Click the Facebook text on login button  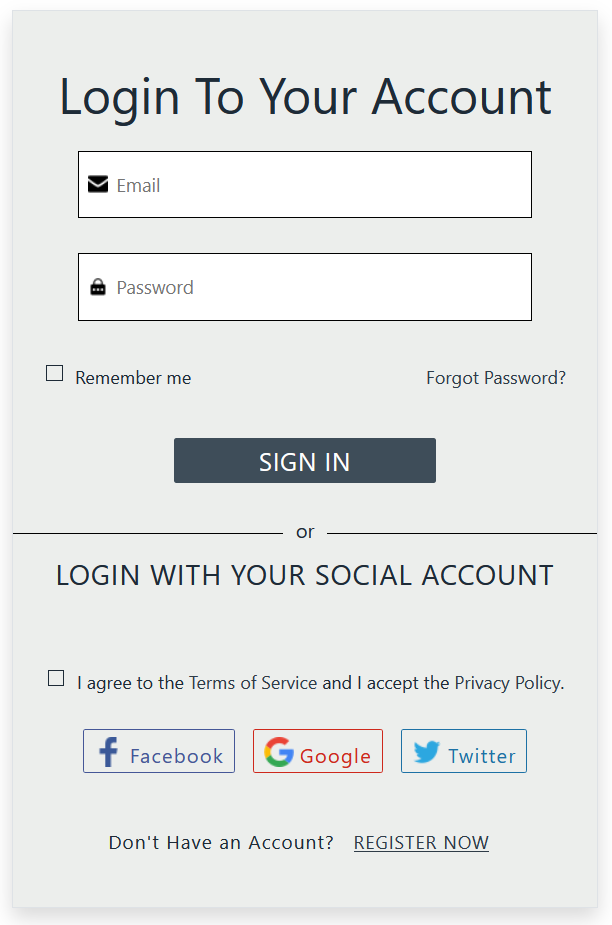pyautogui.click(x=176, y=756)
